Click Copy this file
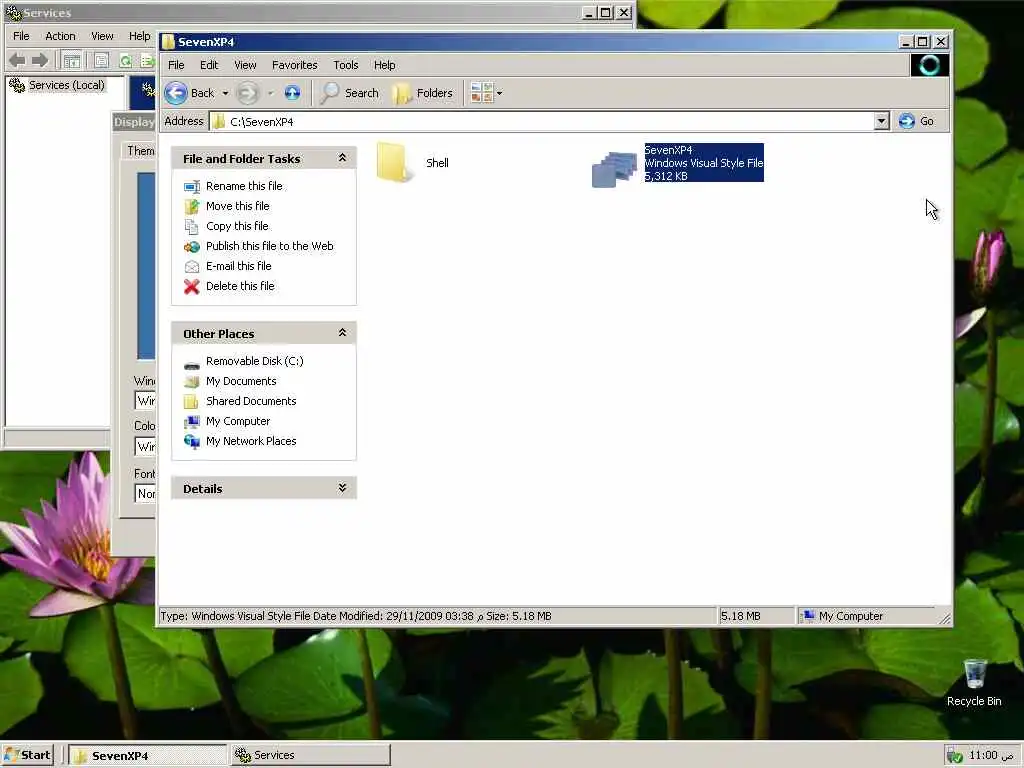1024x768 pixels. click(x=237, y=226)
